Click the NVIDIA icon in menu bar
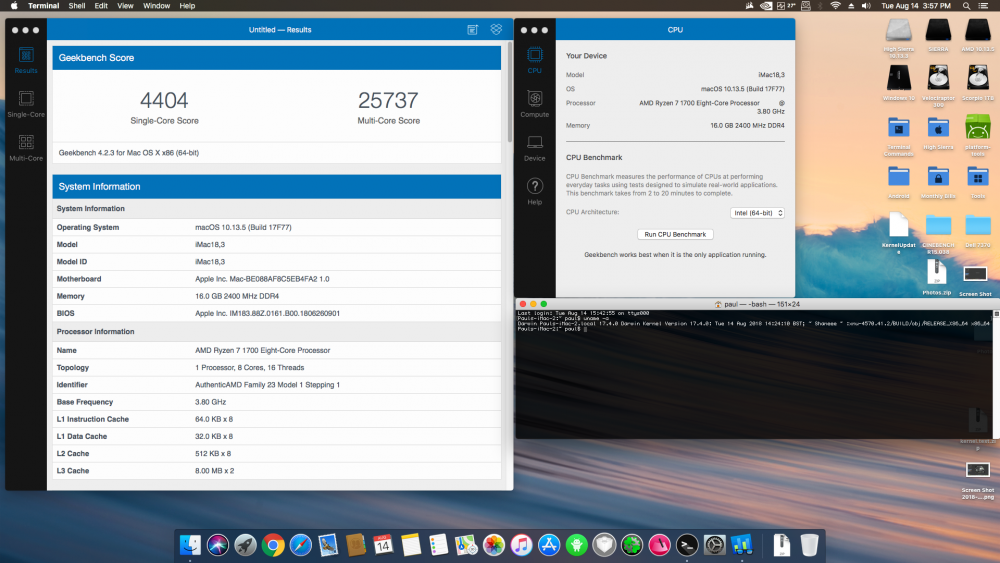This screenshot has width=1000, height=563. point(766,6)
